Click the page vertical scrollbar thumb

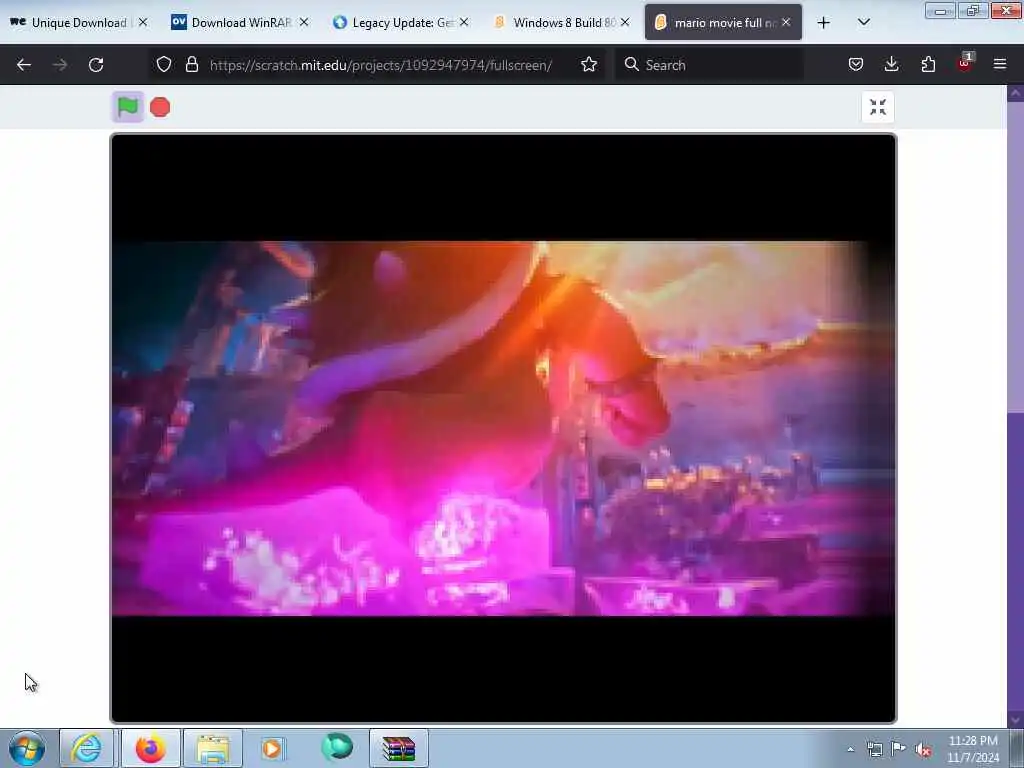(1015, 257)
